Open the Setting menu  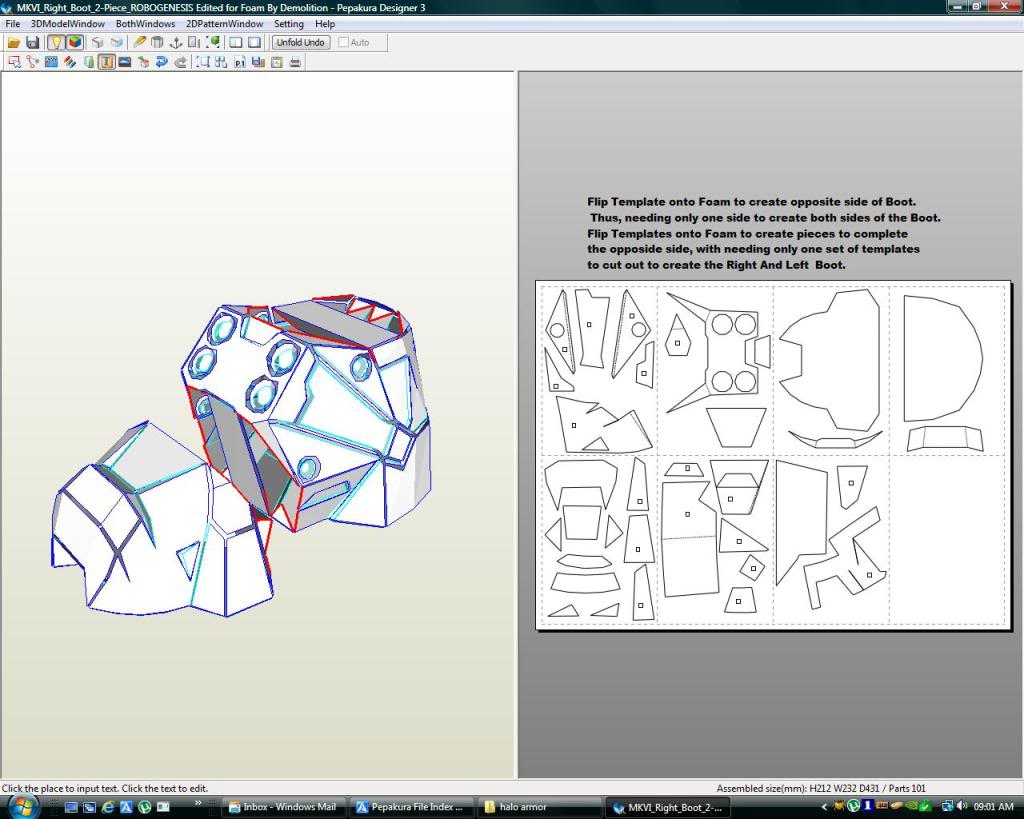pos(289,24)
